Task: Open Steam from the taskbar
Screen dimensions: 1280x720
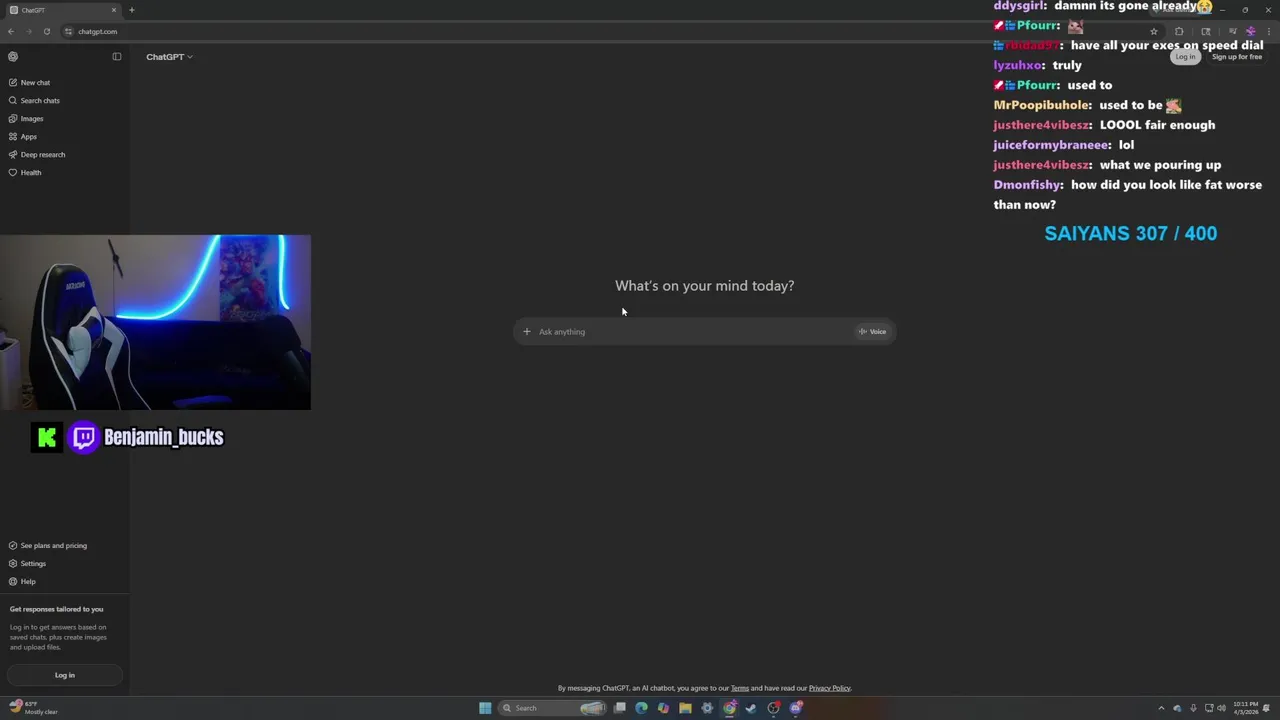Action: pos(751,708)
